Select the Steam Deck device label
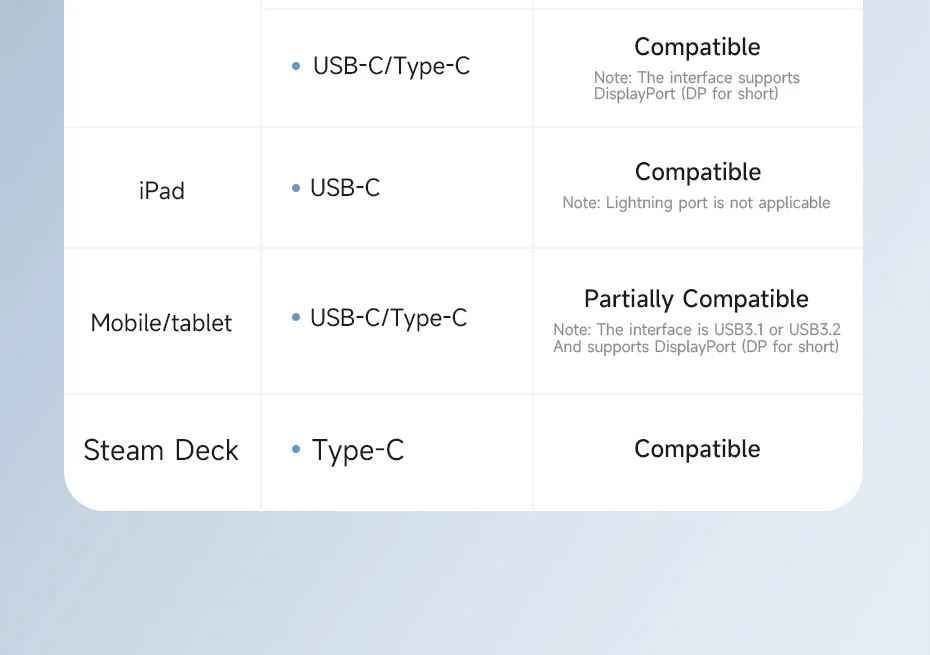Screen dimensions: 930x655 161,450
